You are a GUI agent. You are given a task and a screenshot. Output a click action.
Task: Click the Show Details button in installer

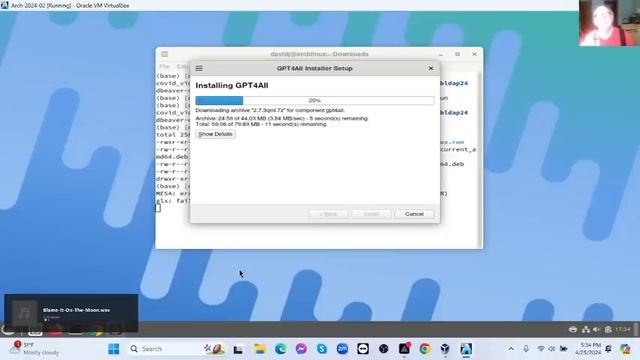click(x=216, y=134)
